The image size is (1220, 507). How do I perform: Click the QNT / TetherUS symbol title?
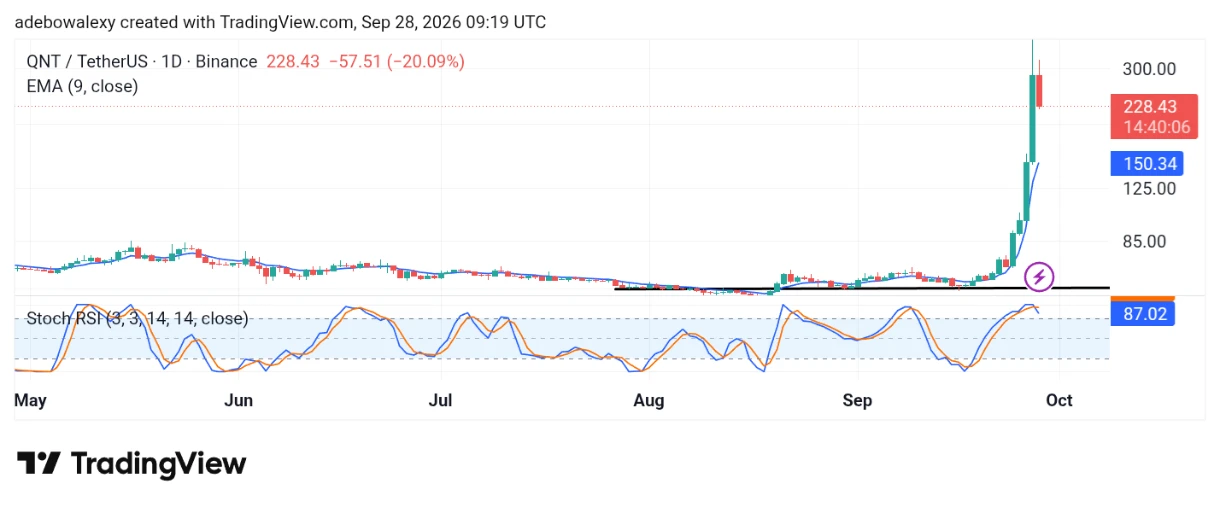[141, 62]
